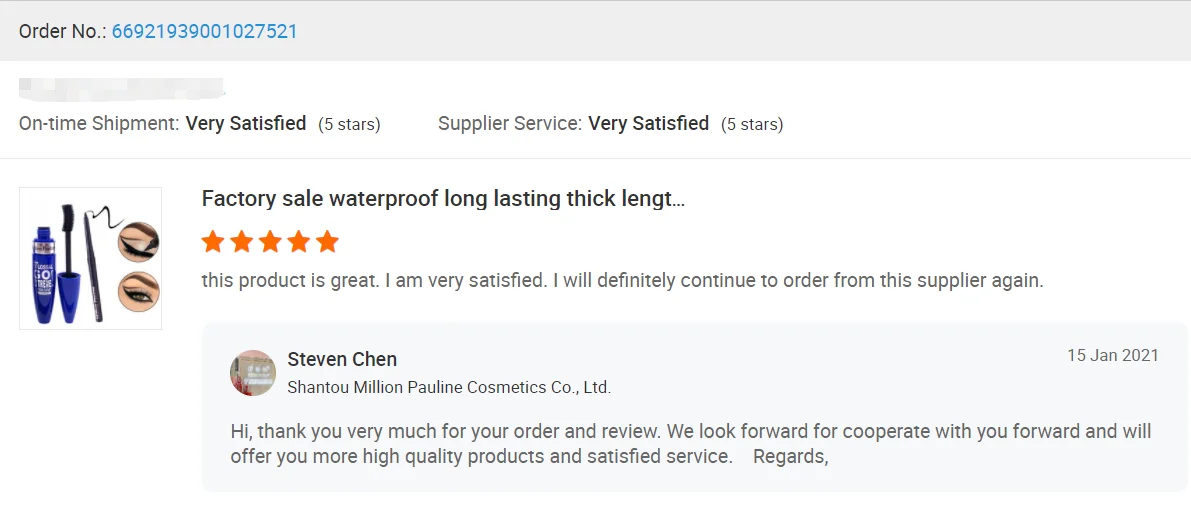Click Supplier Service Very Satisfied rating

(648, 124)
